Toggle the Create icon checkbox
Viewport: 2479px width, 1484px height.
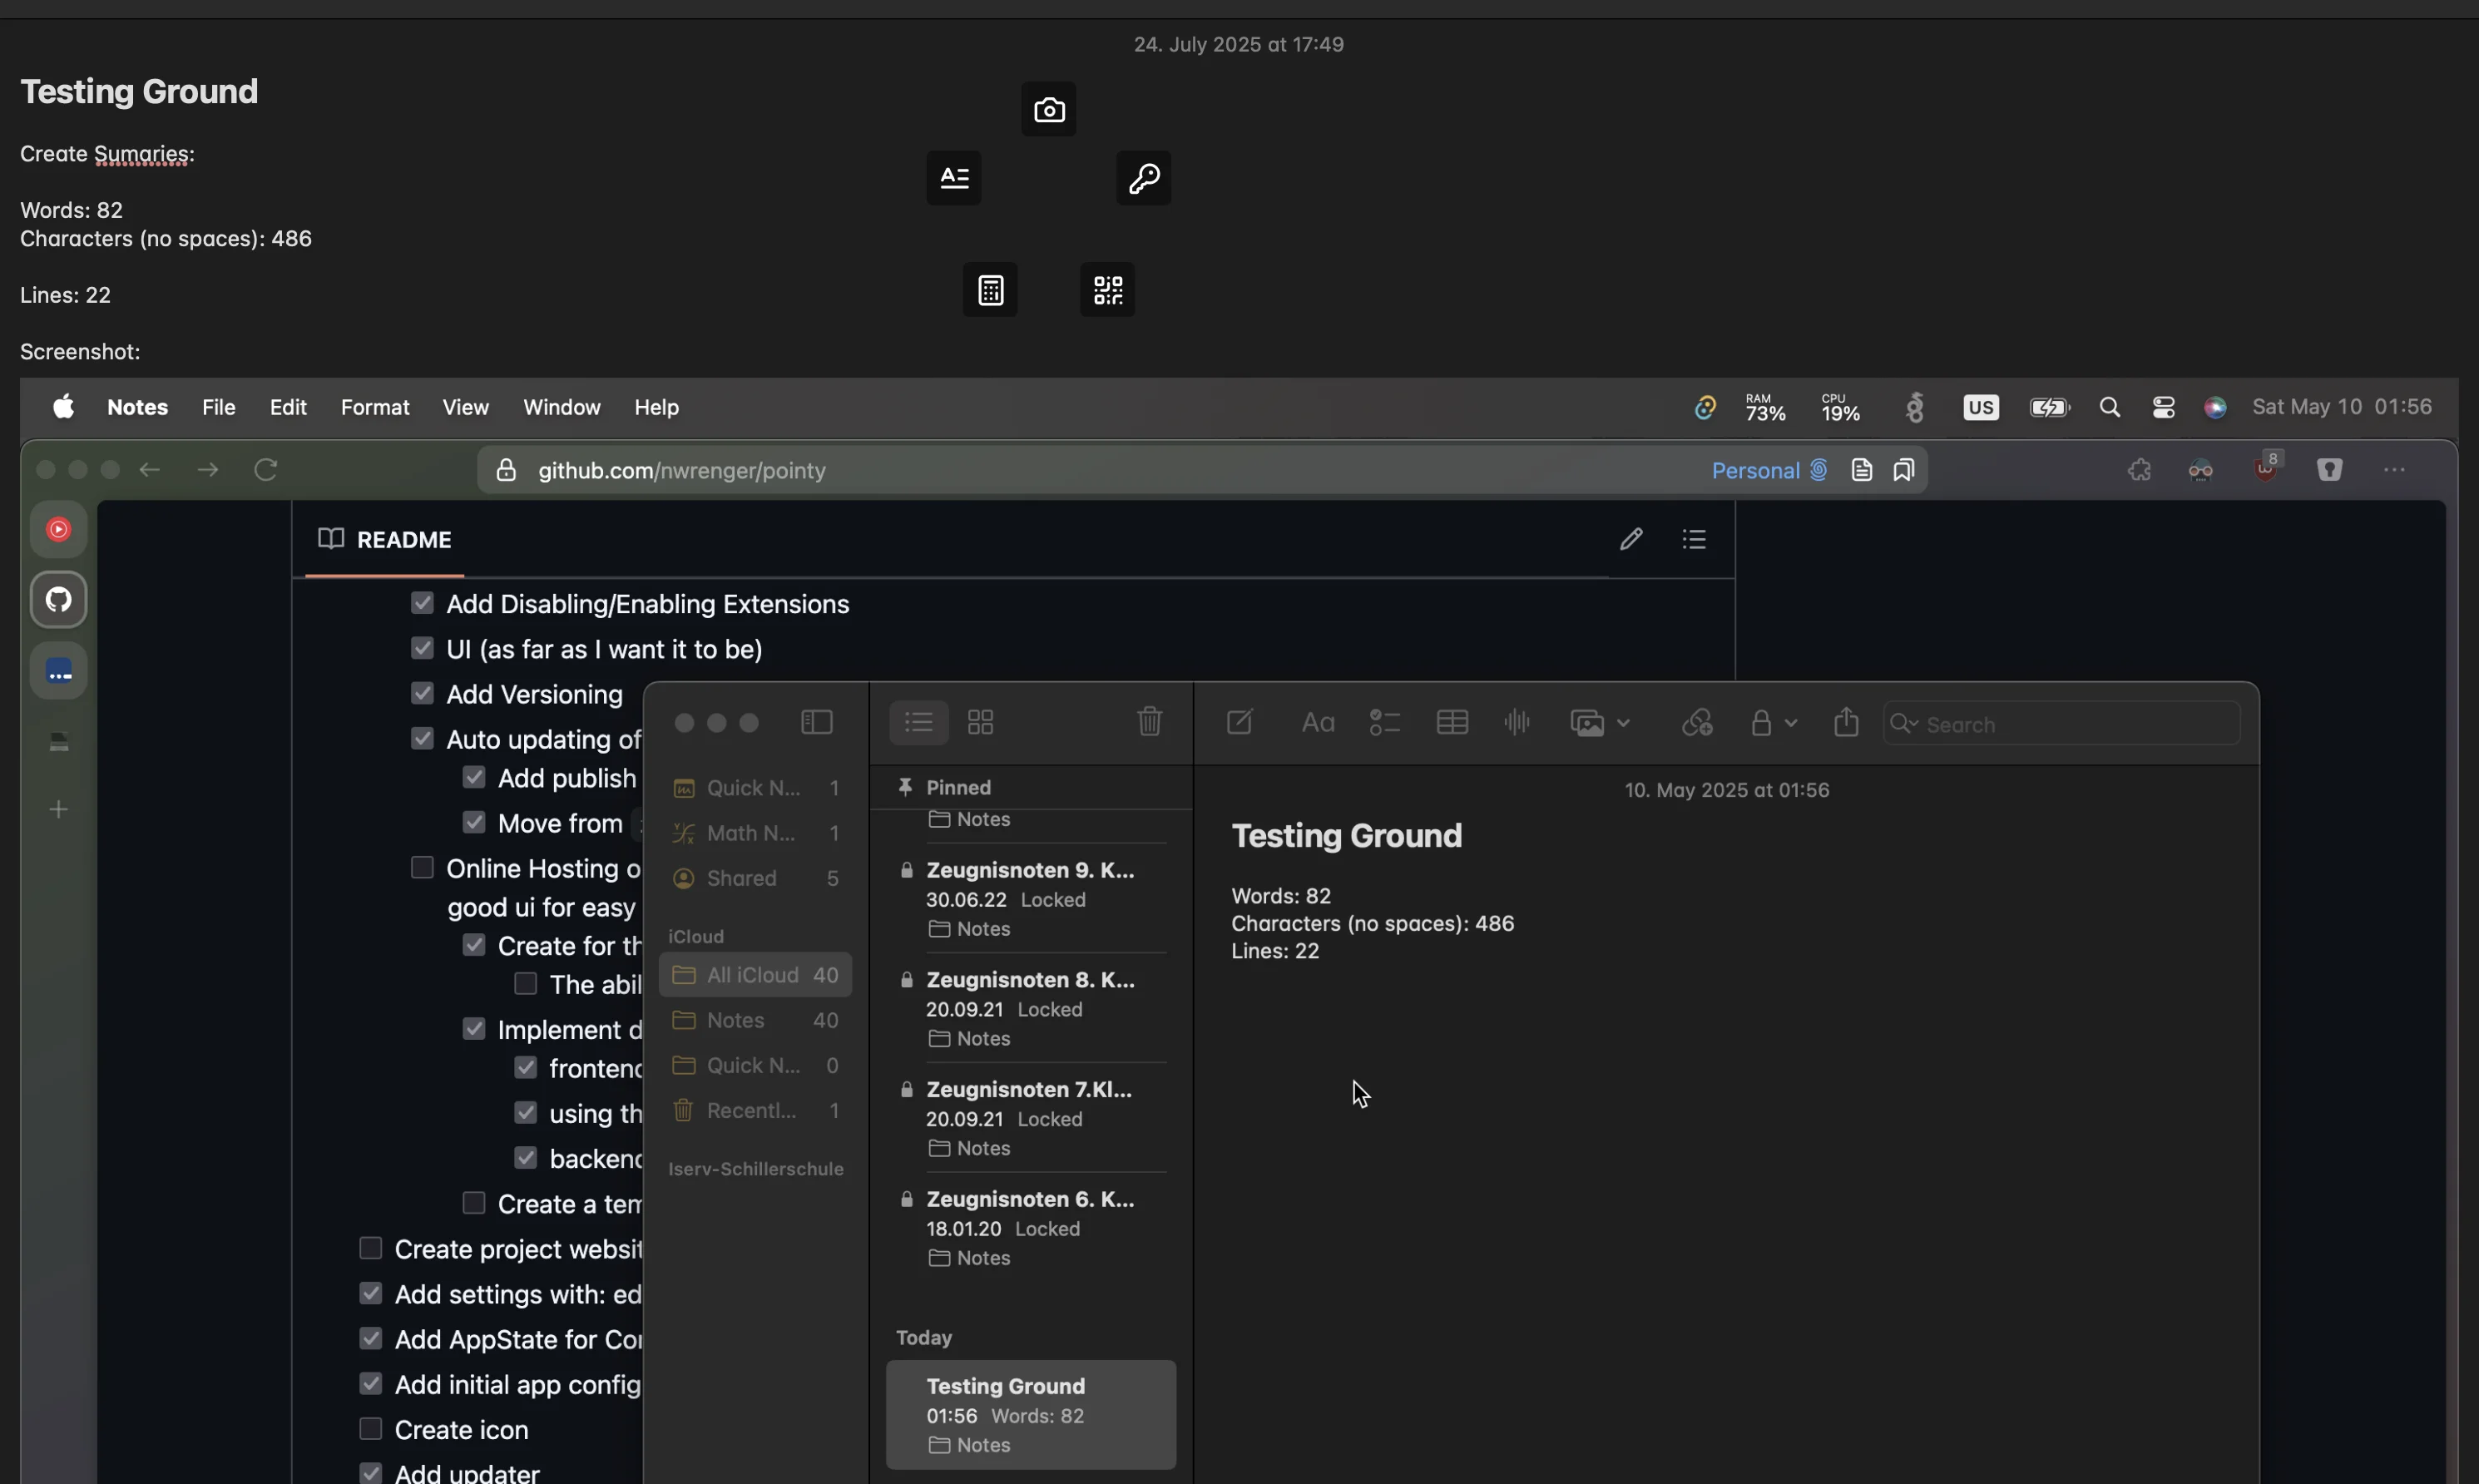pyautogui.click(x=371, y=1428)
